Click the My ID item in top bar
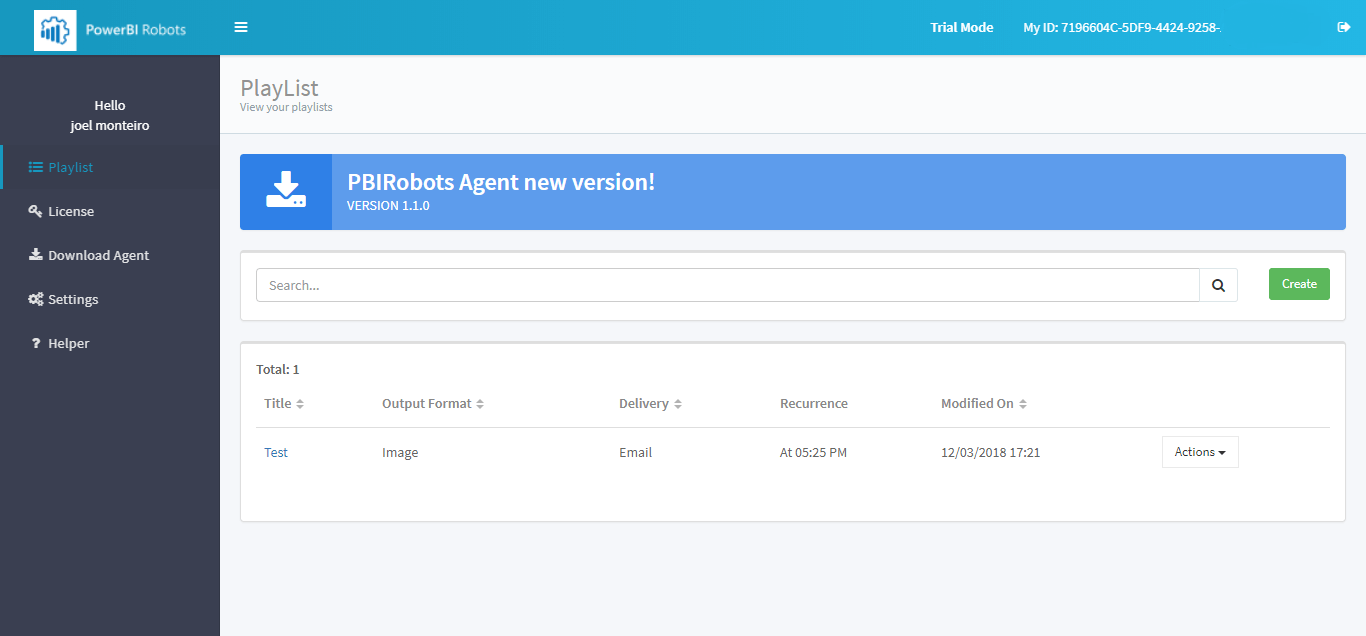This screenshot has height=636, width=1366. 1120,27
